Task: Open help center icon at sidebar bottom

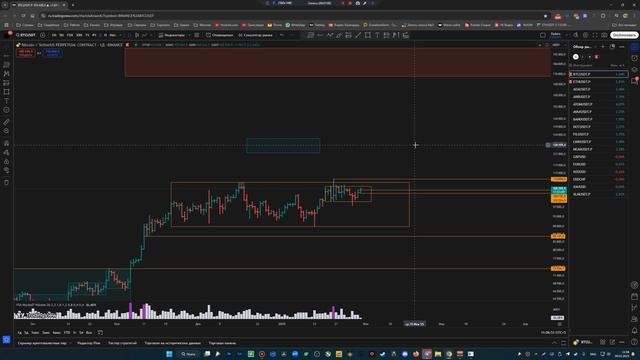Action: (634, 342)
